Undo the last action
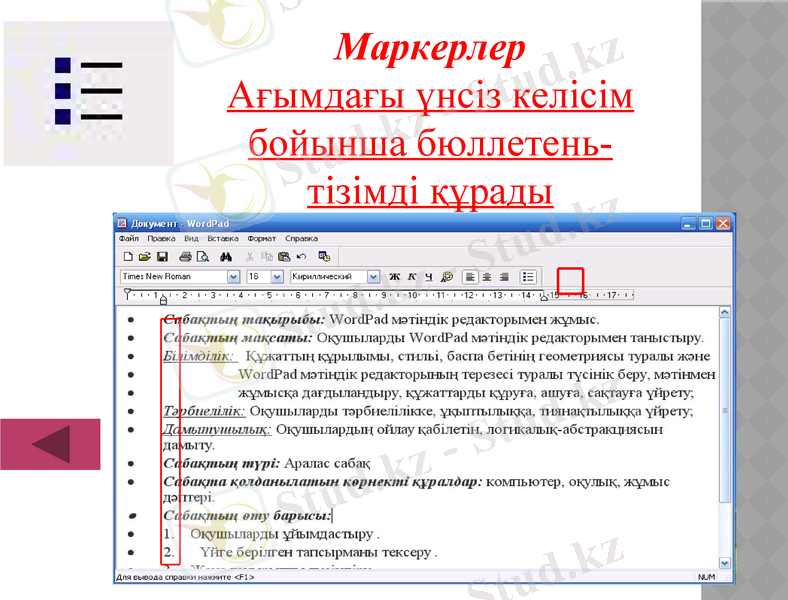The image size is (788, 600). point(301,257)
